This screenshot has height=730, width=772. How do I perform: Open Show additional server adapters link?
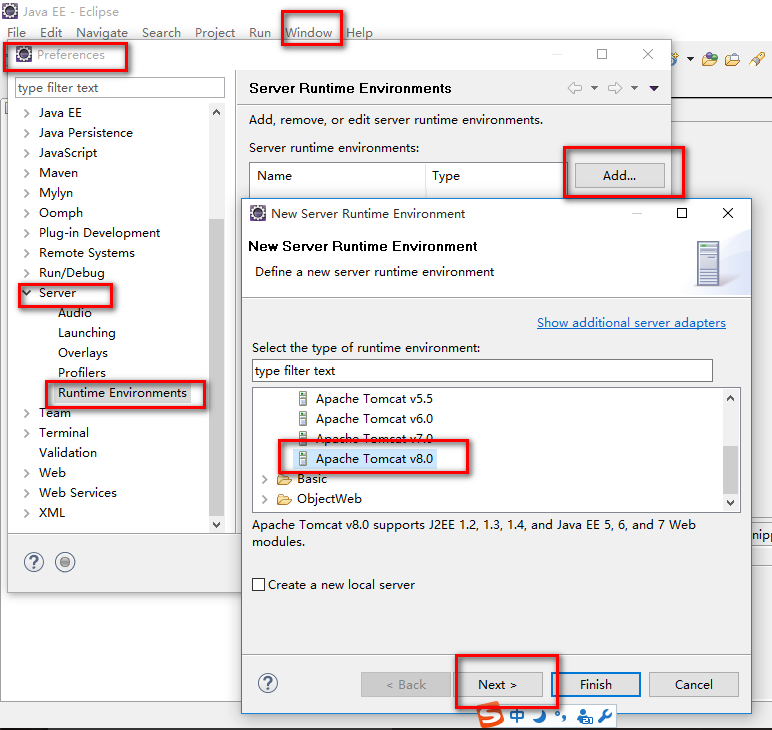(631, 322)
